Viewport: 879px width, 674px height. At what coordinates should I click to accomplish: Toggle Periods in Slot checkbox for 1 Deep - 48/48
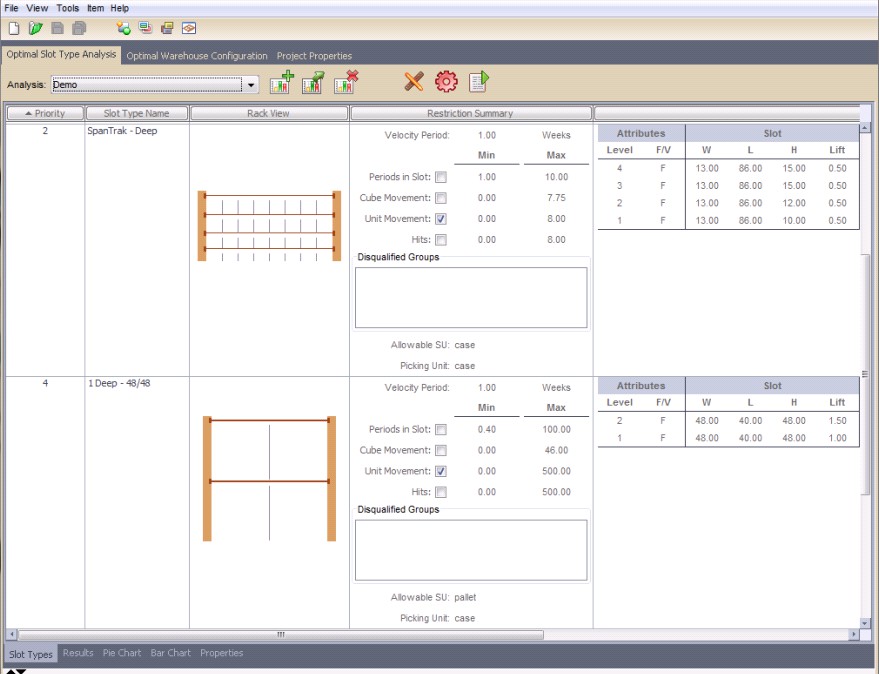pyautogui.click(x=441, y=430)
